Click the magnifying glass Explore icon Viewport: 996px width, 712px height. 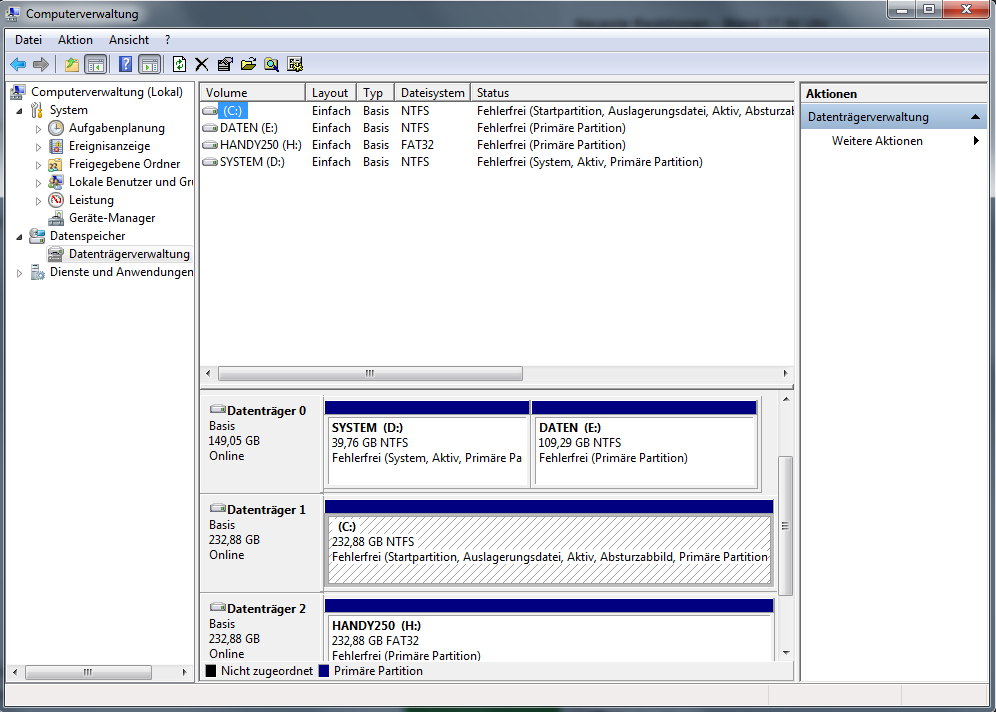pos(271,64)
